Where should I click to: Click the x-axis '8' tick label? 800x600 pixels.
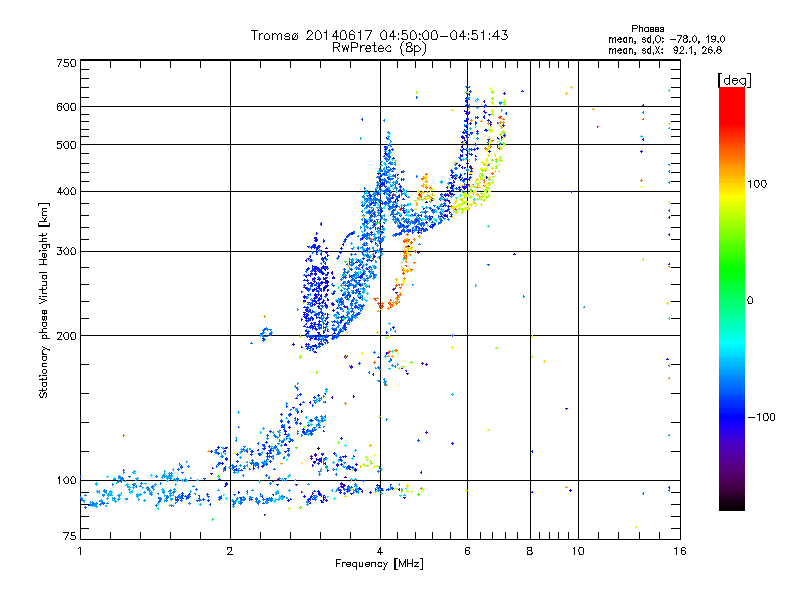(x=530, y=551)
